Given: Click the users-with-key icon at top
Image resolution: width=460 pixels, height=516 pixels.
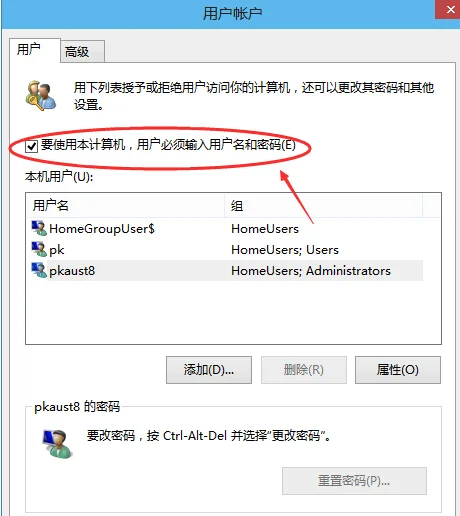Looking at the screenshot, I should 41,96.
